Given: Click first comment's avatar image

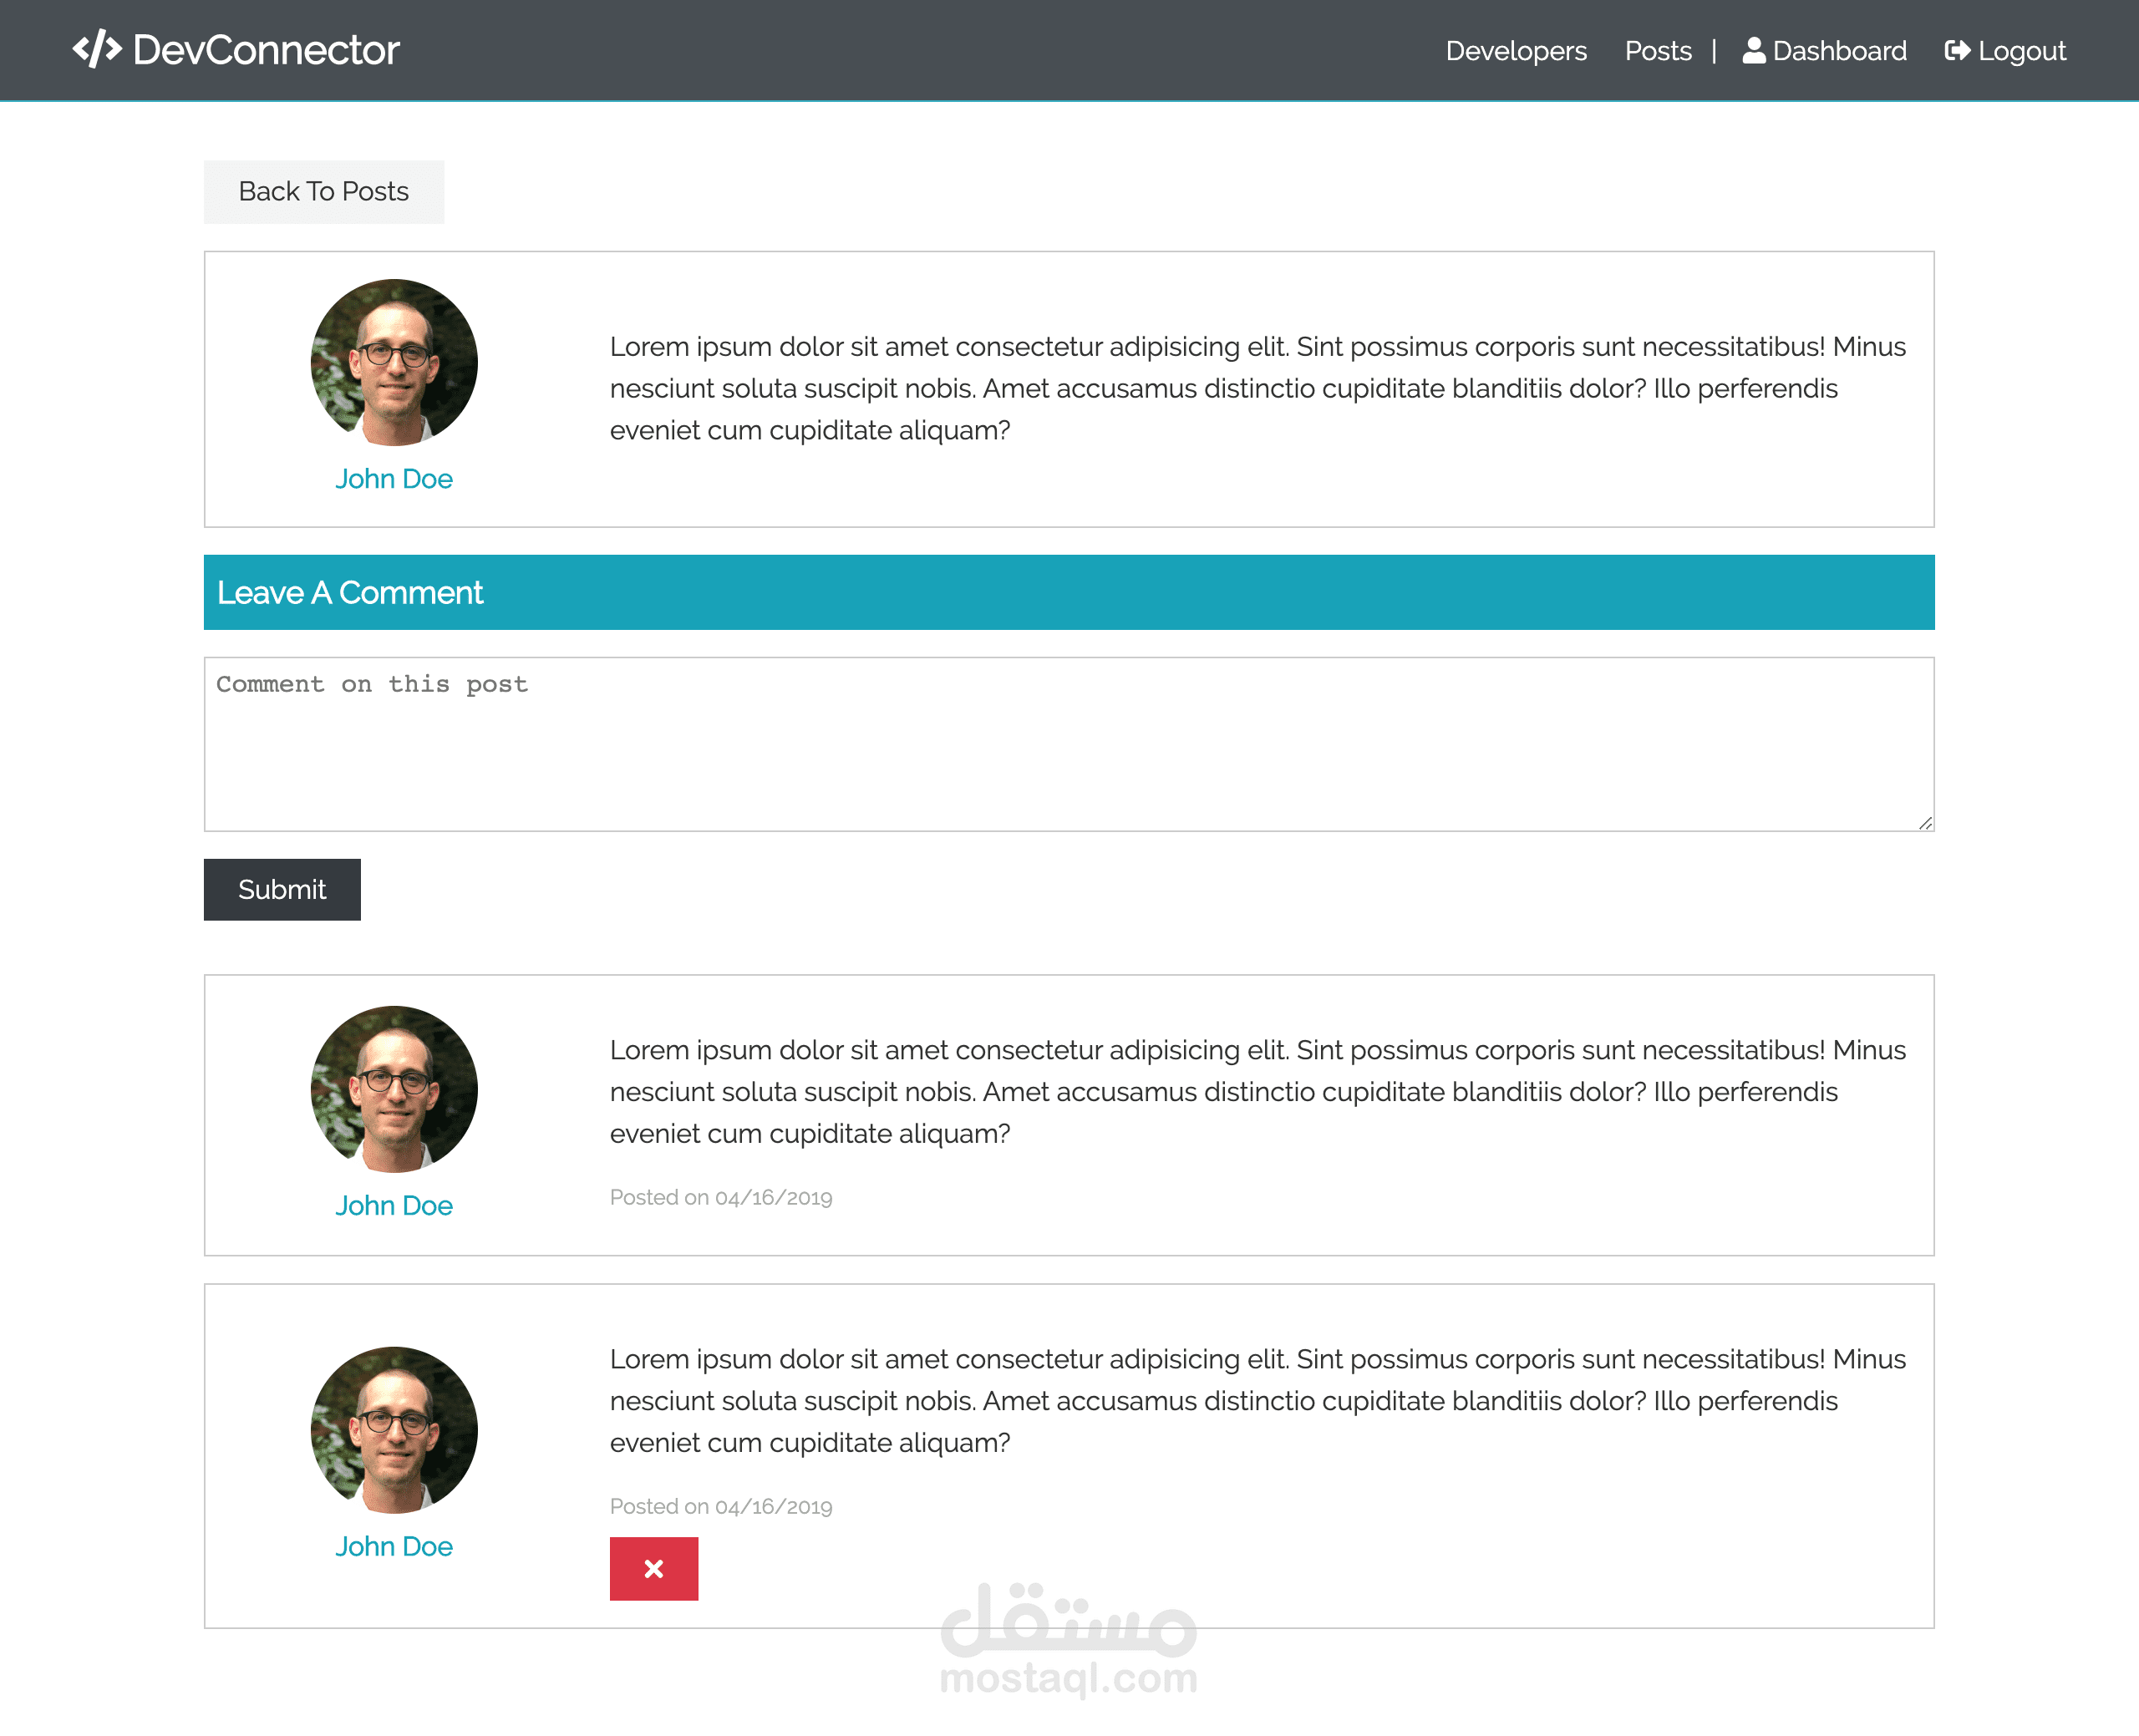Looking at the screenshot, I should (394, 1089).
